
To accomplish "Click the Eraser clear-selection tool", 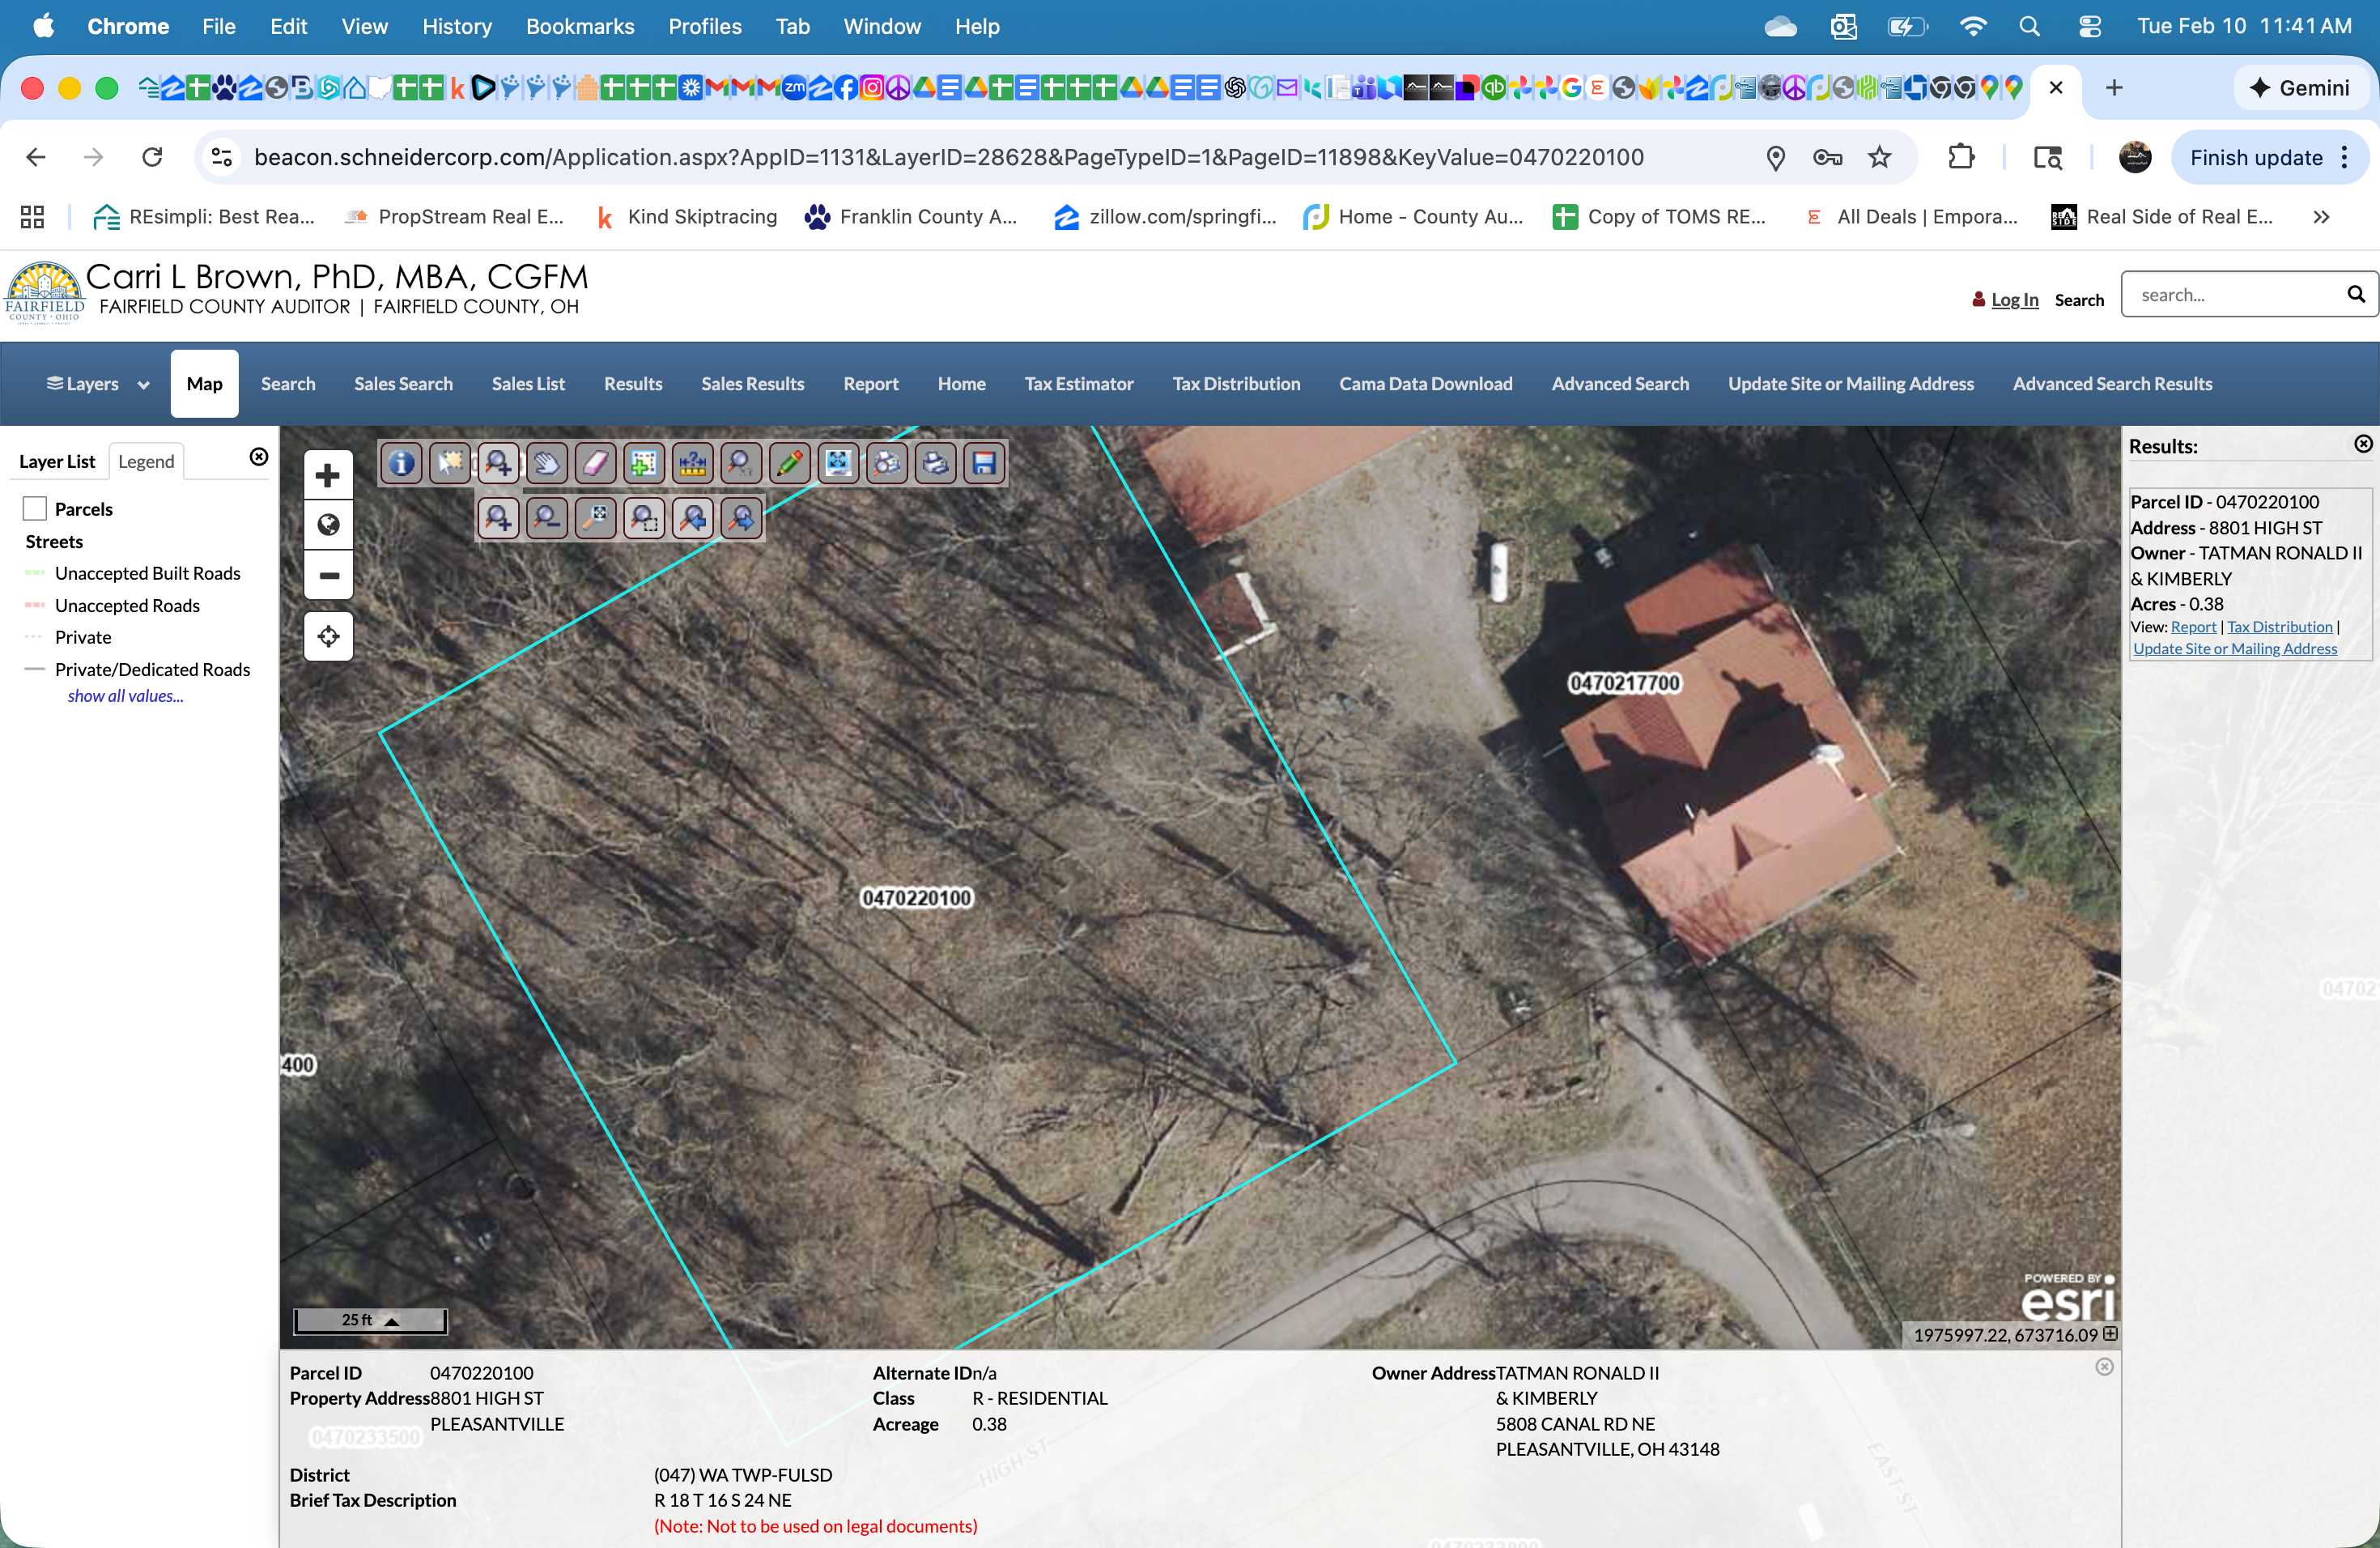I will pos(595,463).
